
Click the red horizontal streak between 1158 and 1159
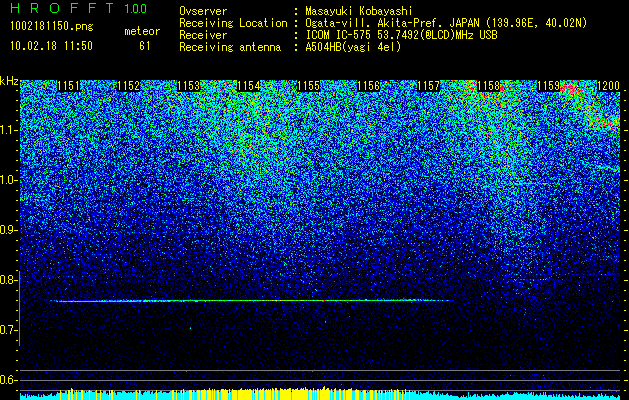pyautogui.click(x=519, y=87)
